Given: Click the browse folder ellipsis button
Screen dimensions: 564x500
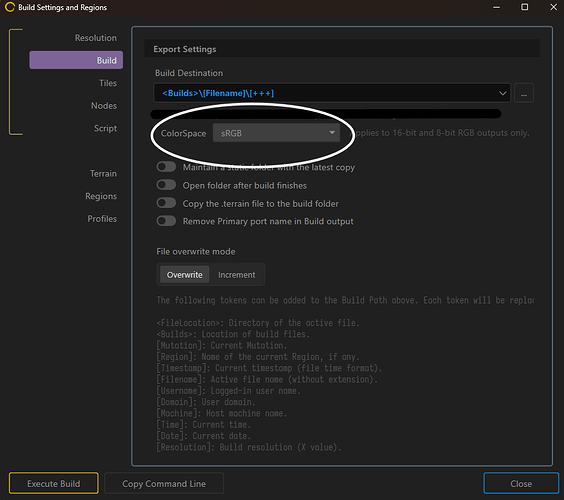Looking at the screenshot, I should tap(524, 93).
